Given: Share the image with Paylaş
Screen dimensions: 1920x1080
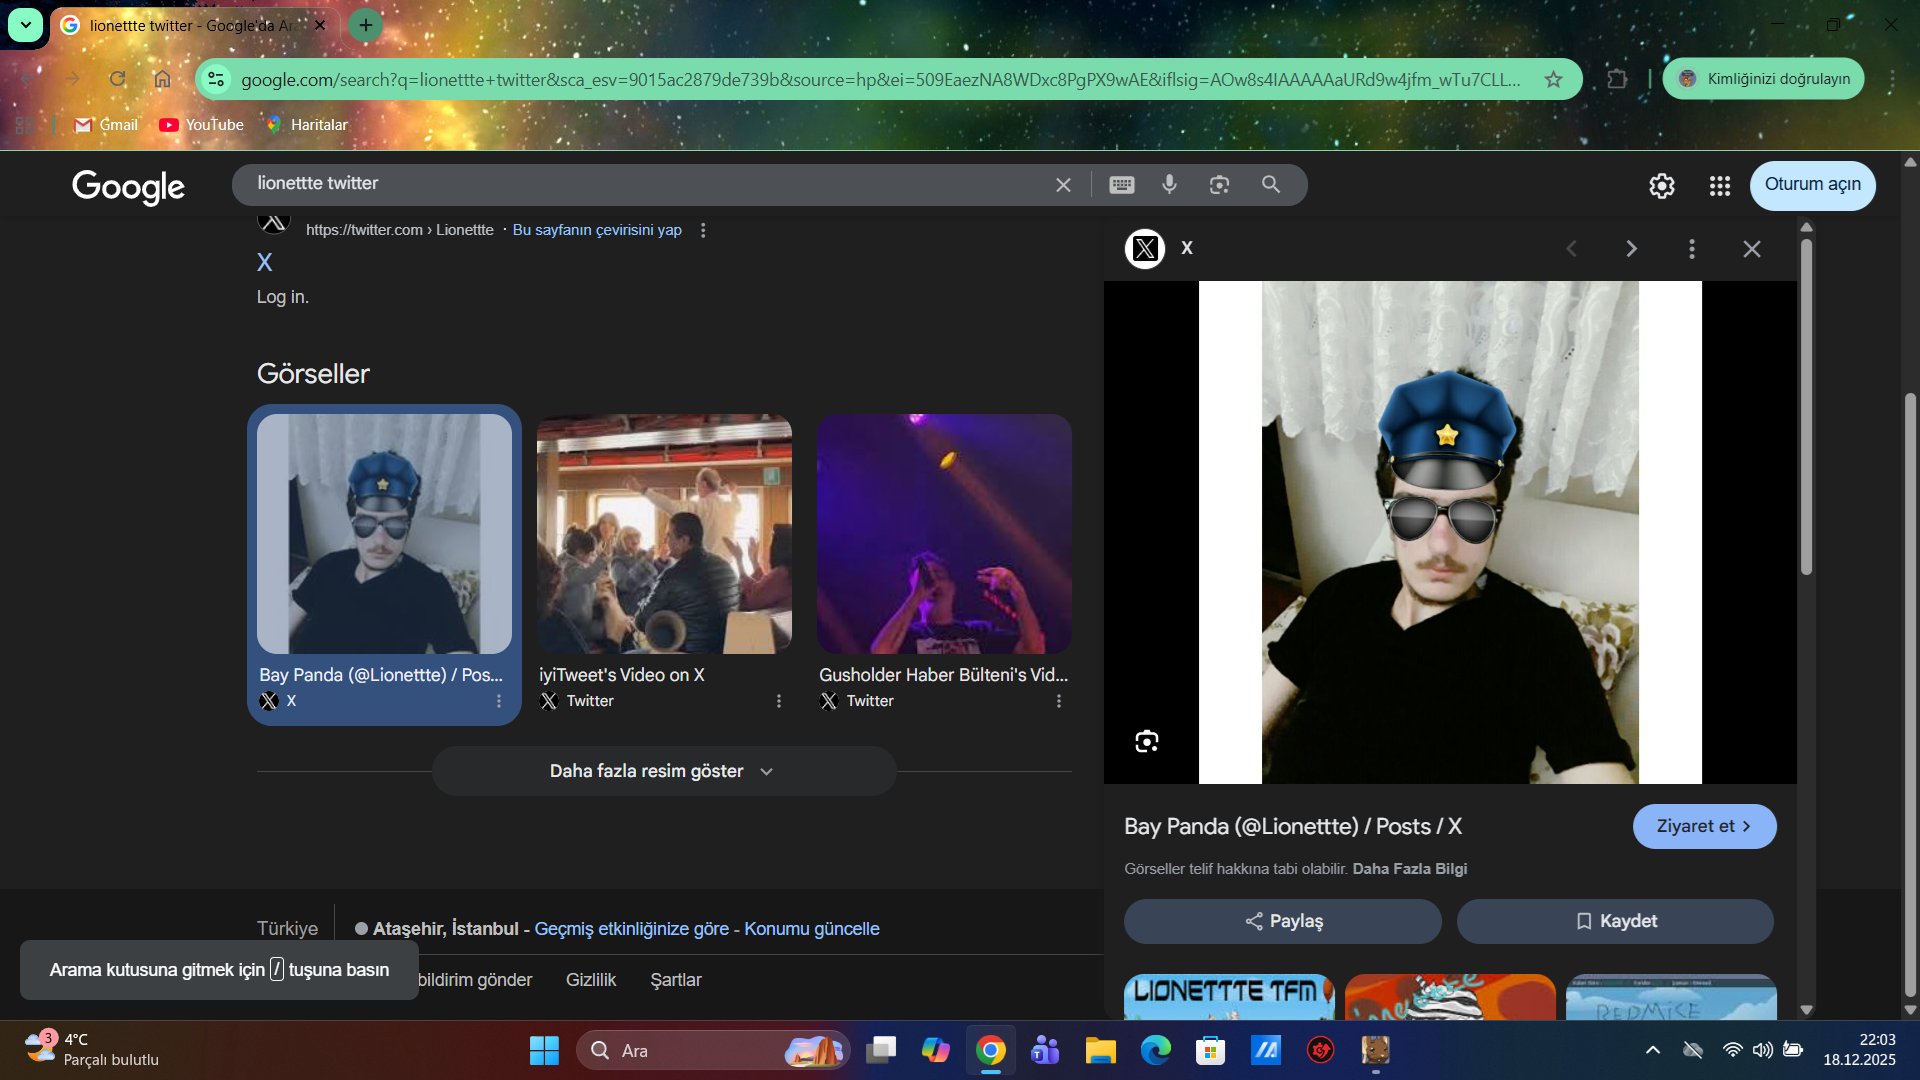Looking at the screenshot, I should tap(1283, 921).
